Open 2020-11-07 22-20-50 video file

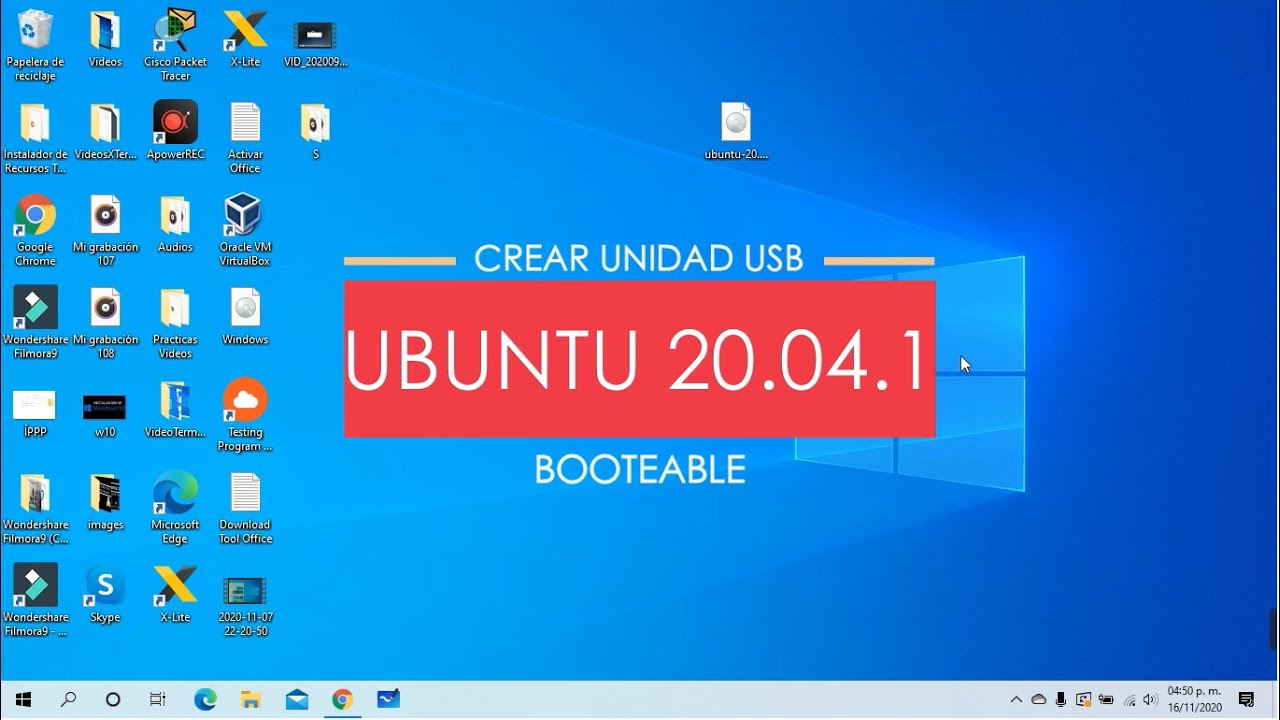tap(245, 606)
